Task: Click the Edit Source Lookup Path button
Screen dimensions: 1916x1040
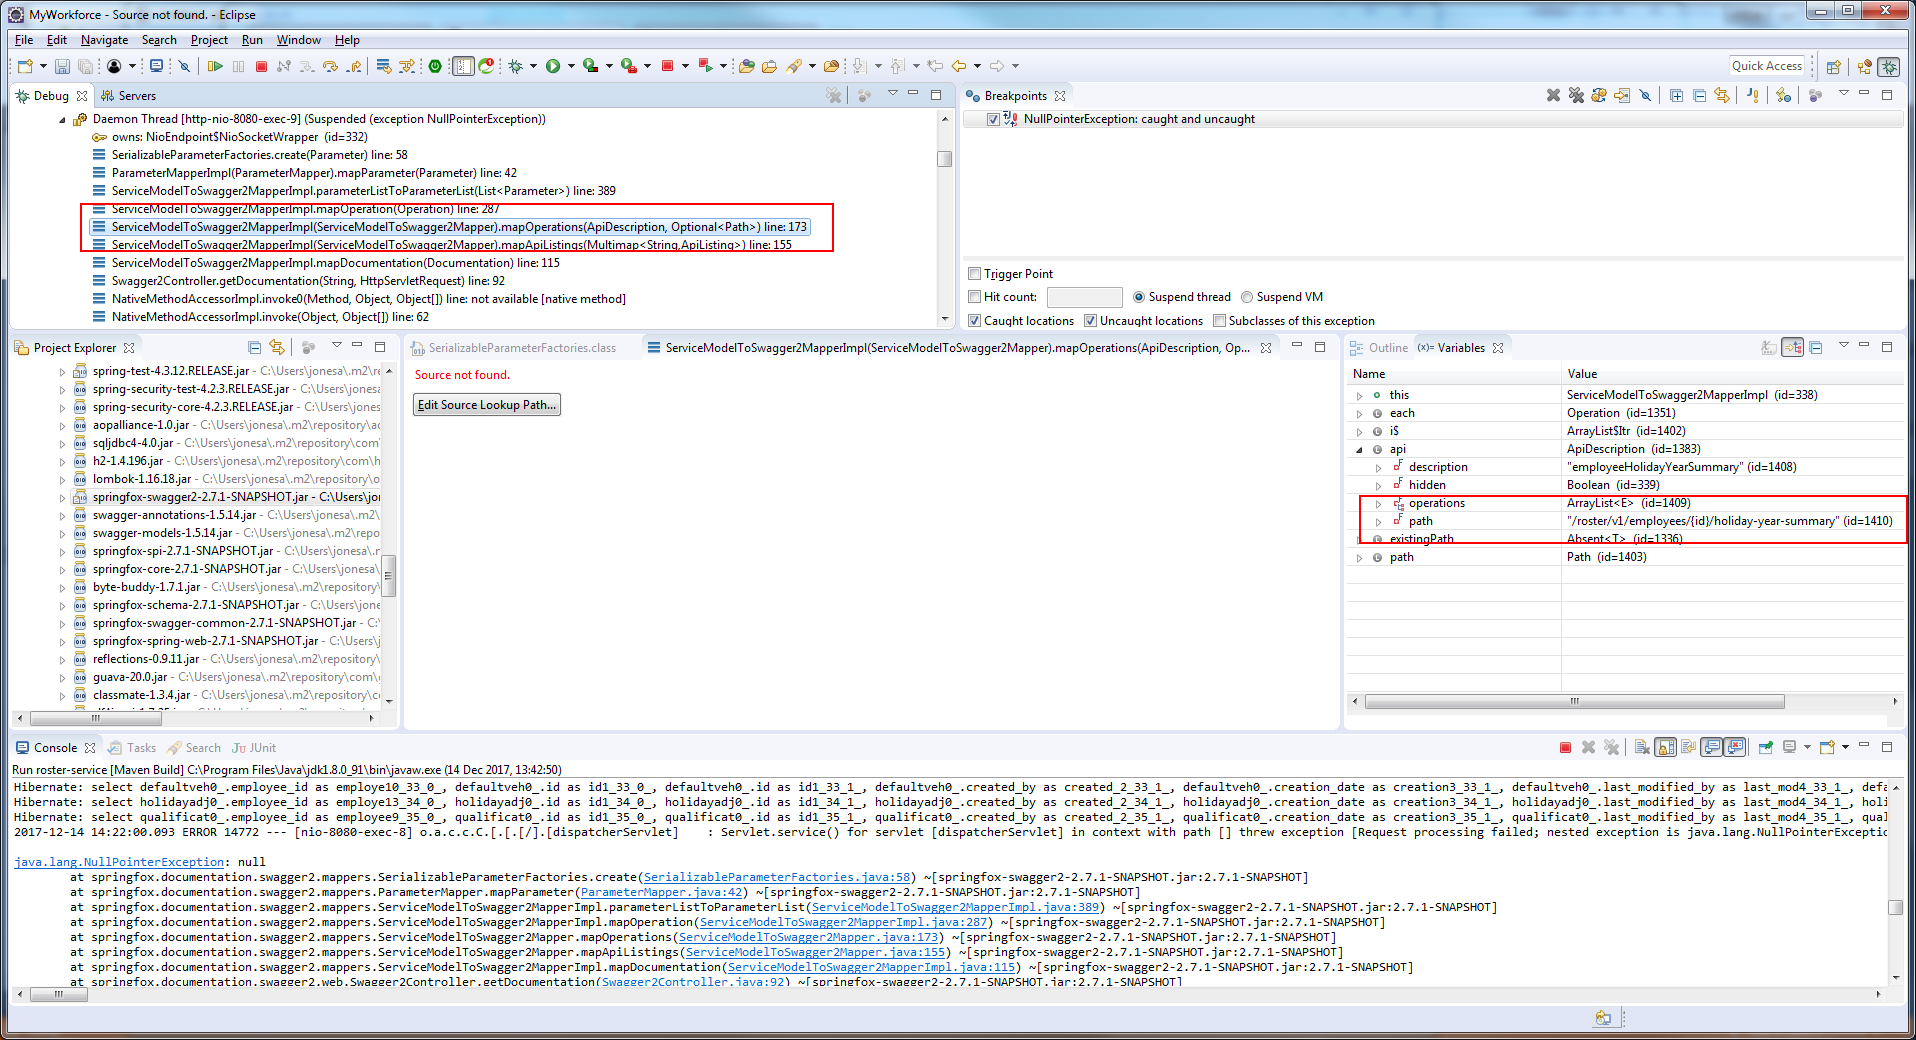Action: (486, 404)
